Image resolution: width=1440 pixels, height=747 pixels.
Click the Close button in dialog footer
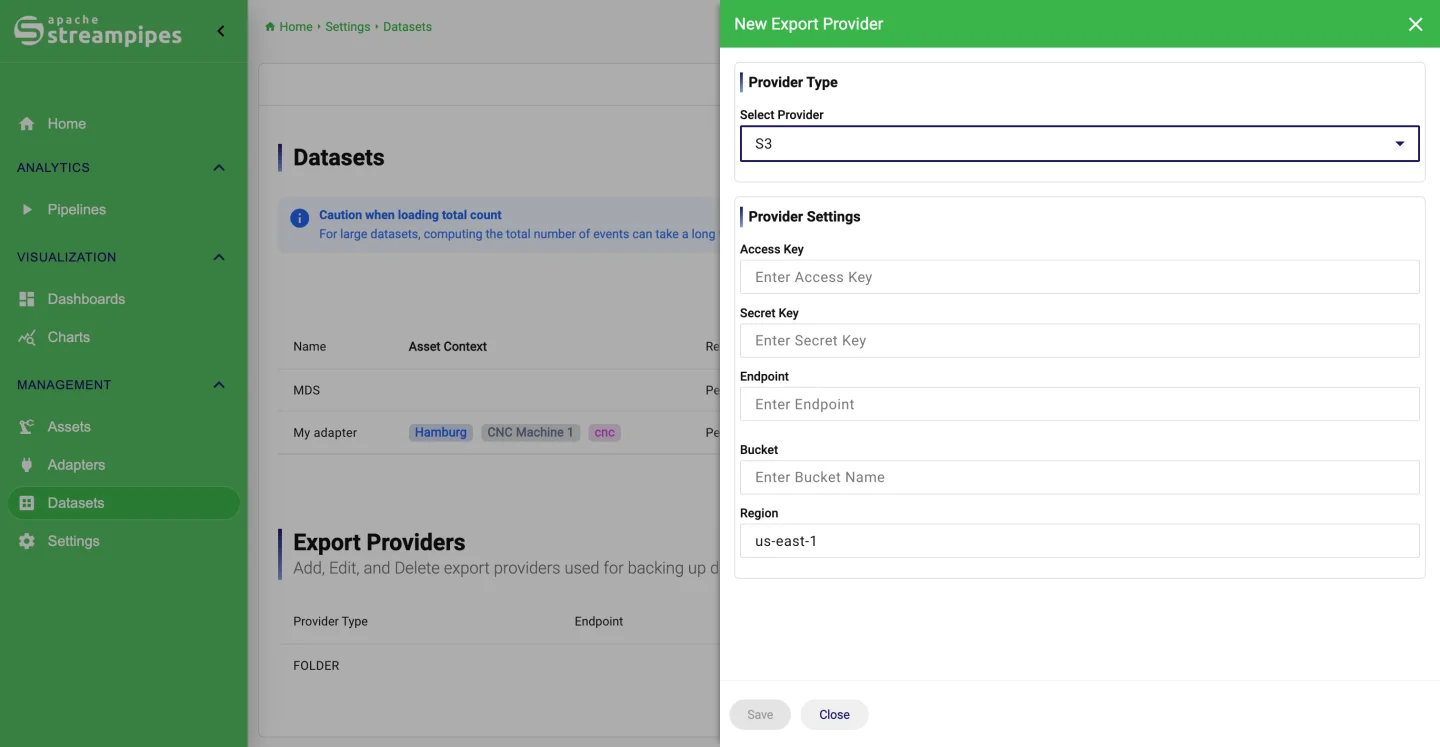(x=834, y=715)
